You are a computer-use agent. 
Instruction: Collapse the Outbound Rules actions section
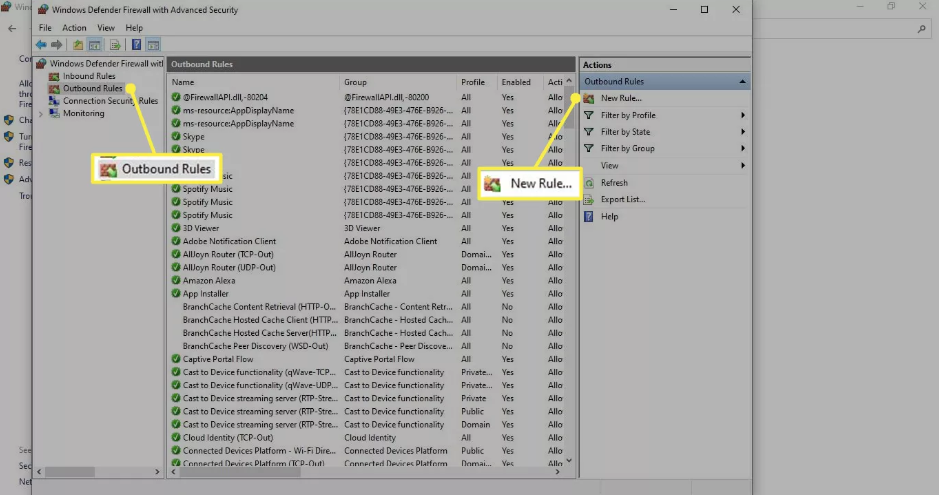point(742,81)
